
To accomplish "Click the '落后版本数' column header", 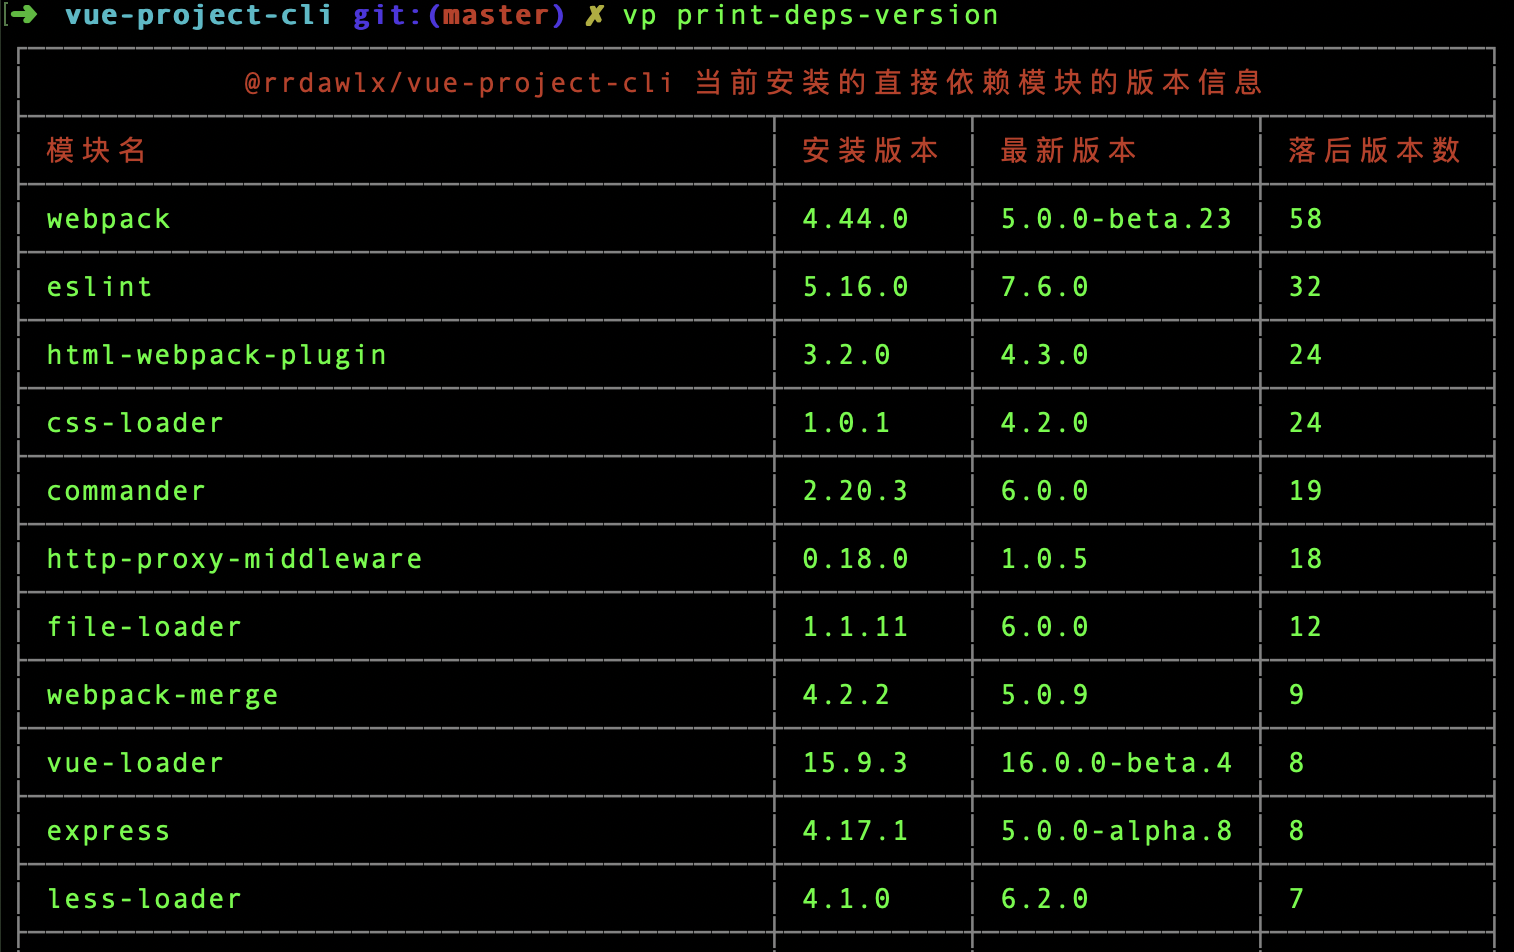I will pyautogui.click(x=1375, y=150).
